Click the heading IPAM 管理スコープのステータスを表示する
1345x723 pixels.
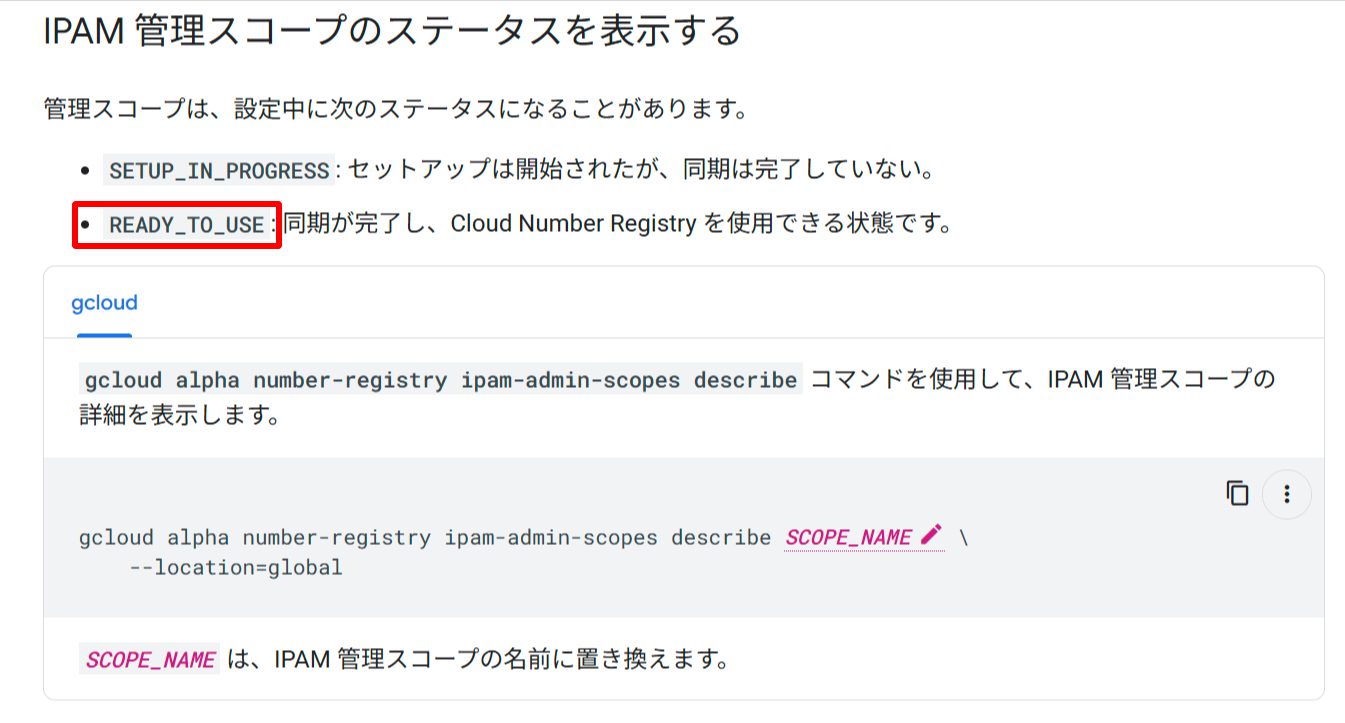coord(388,32)
